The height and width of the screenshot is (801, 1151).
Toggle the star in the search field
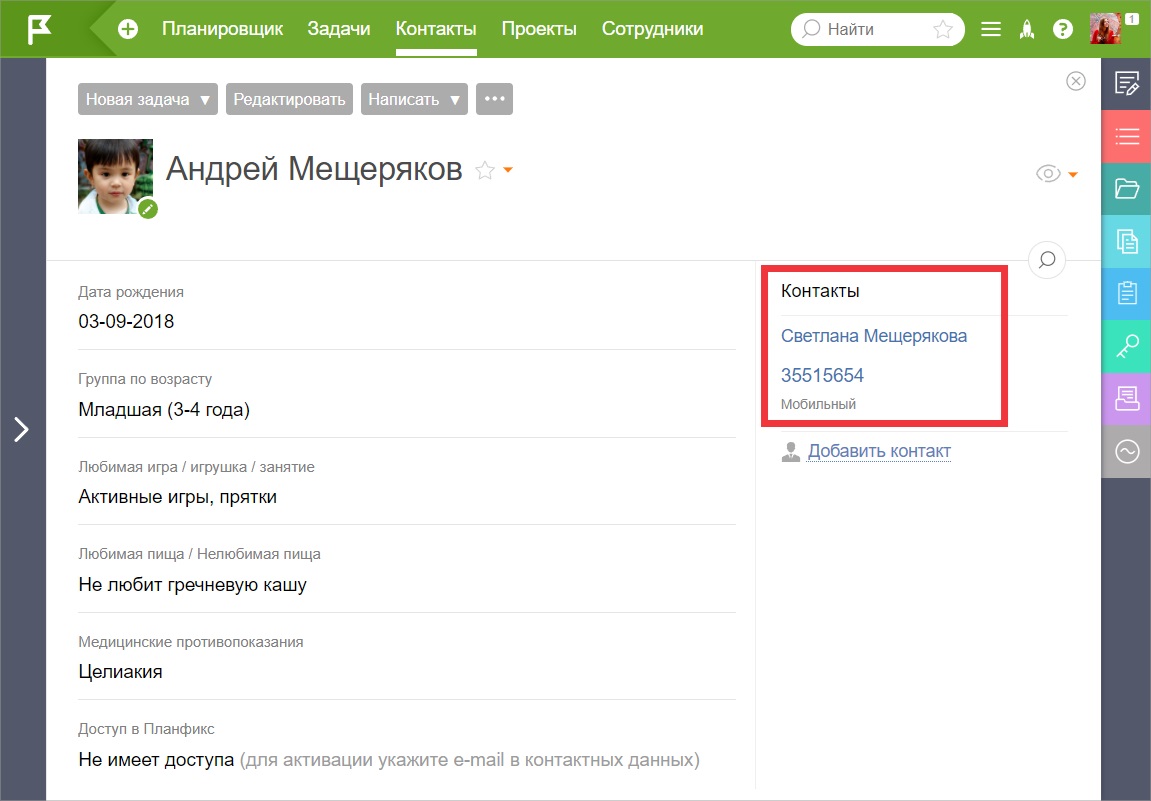pyautogui.click(x=943, y=29)
